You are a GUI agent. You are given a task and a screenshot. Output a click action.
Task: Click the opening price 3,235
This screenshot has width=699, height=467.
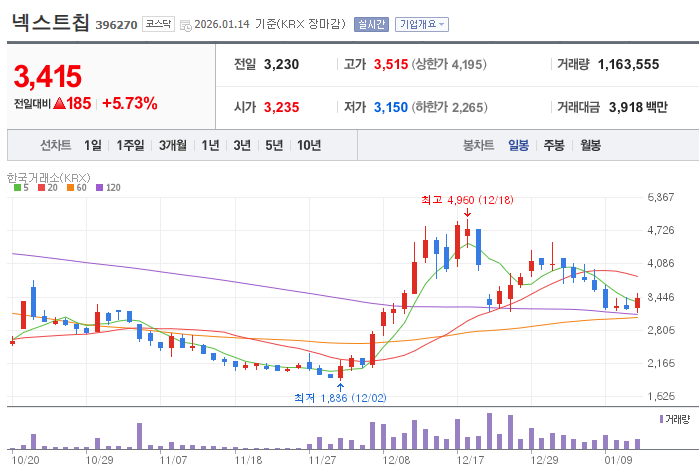(x=281, y=107)
